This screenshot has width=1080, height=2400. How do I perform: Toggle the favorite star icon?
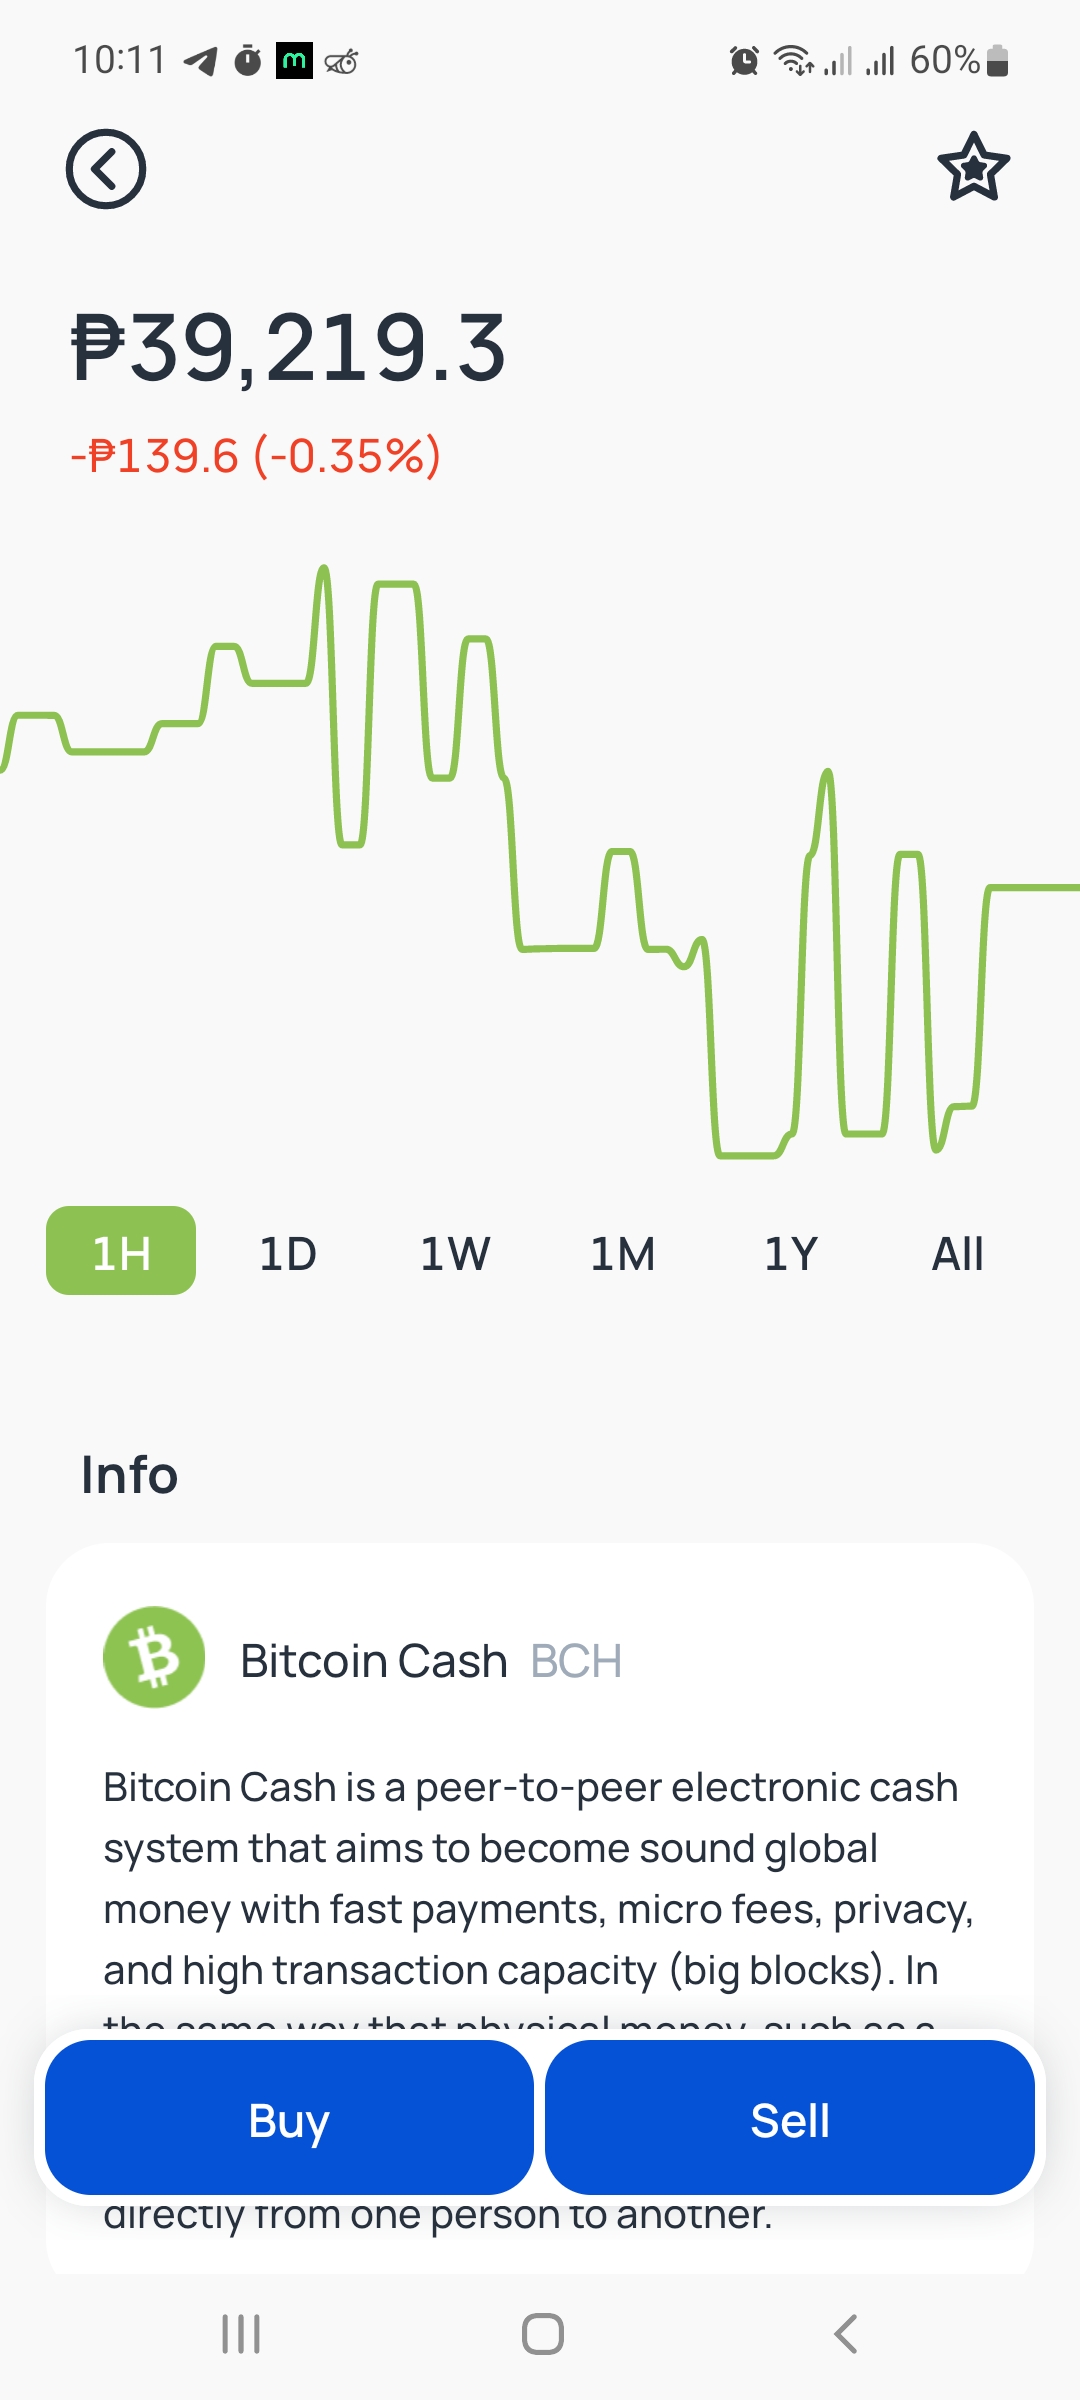[x=973, y=167]
